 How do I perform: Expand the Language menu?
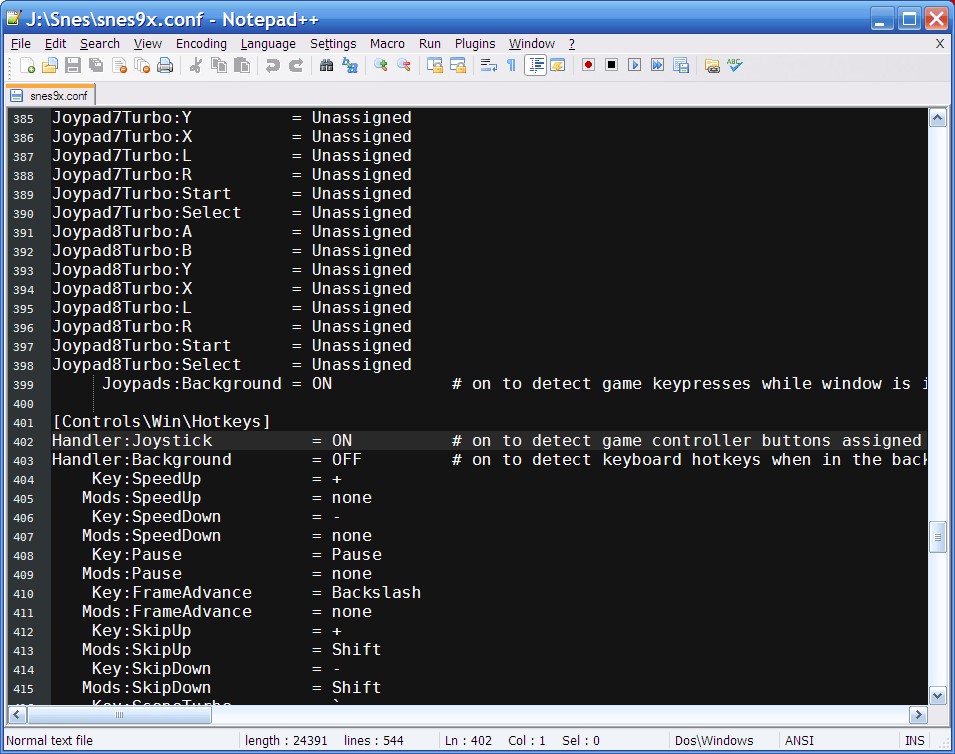pyautogui.click(x=268, y=44)
